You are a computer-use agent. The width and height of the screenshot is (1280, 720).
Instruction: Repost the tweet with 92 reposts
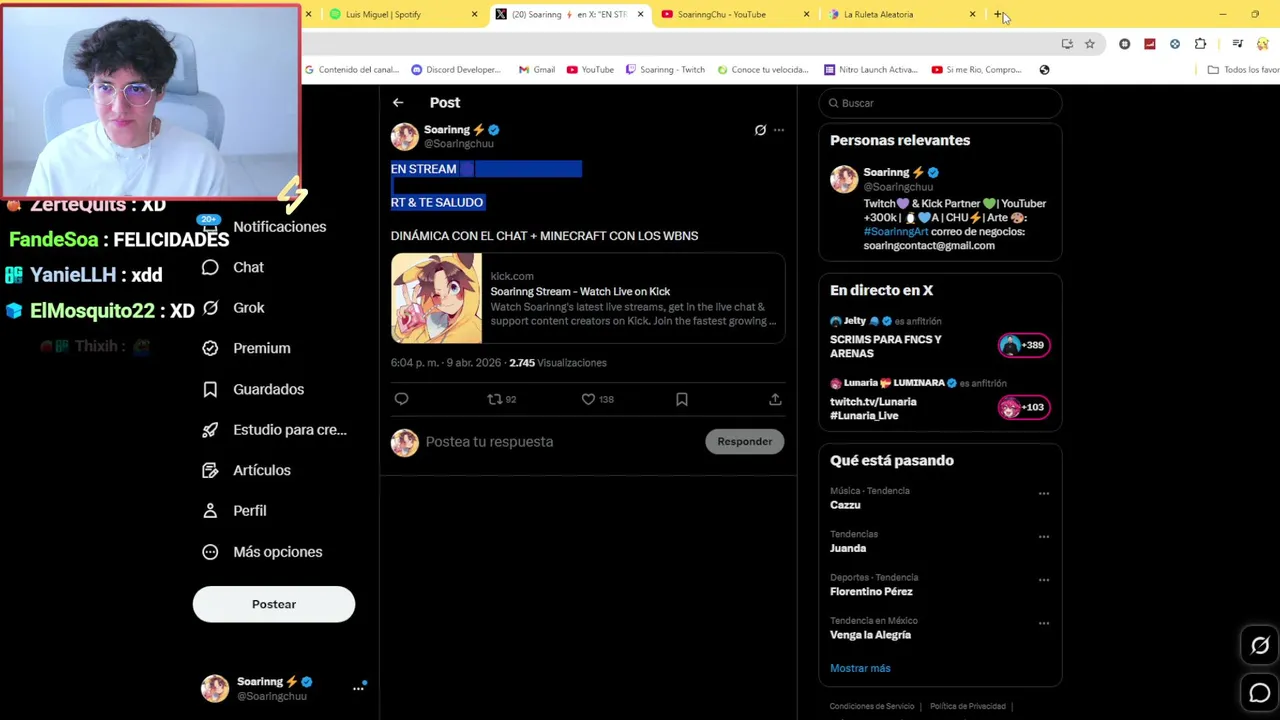501,399
